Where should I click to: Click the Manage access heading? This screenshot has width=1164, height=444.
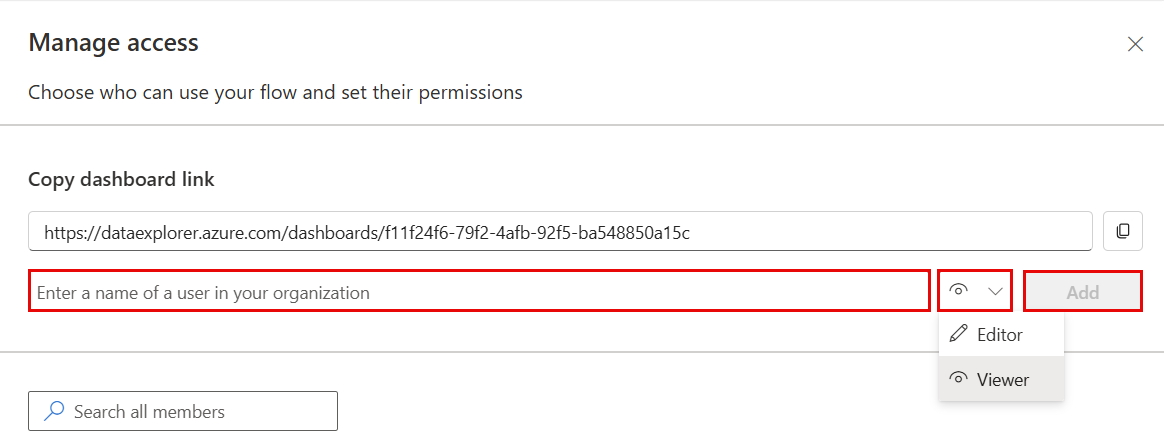pos(113,43)
